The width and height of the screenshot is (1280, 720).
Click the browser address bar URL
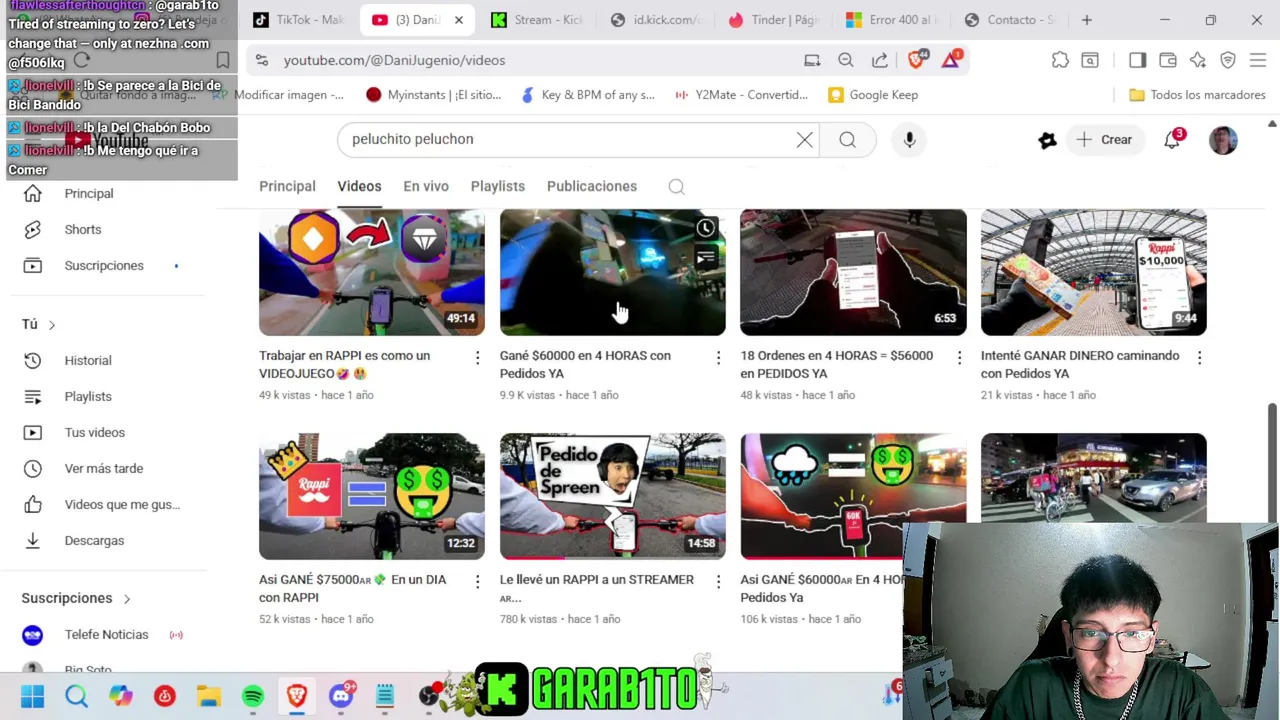point(394,60)
